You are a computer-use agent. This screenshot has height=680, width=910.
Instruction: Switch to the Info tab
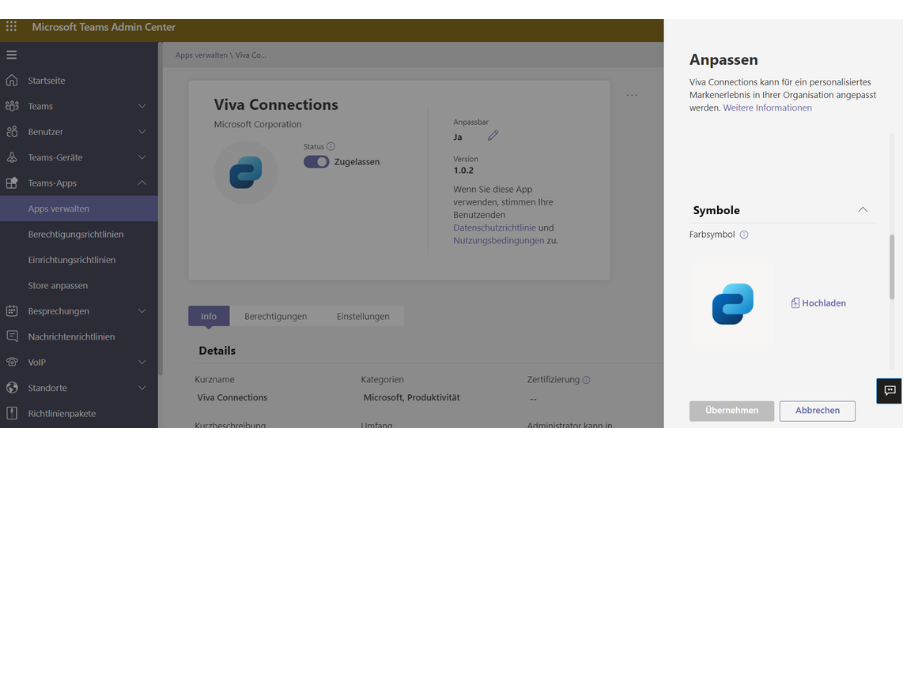coord(209,316)
